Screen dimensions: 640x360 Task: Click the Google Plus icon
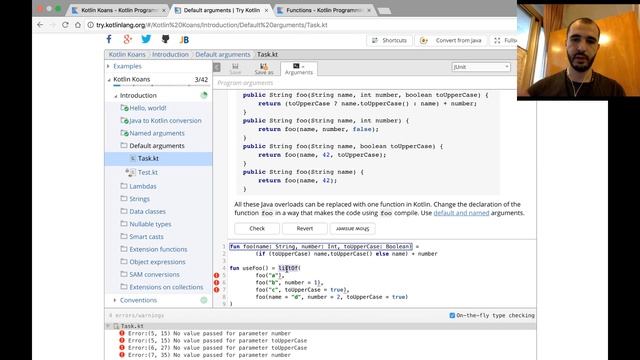(128, 39)
